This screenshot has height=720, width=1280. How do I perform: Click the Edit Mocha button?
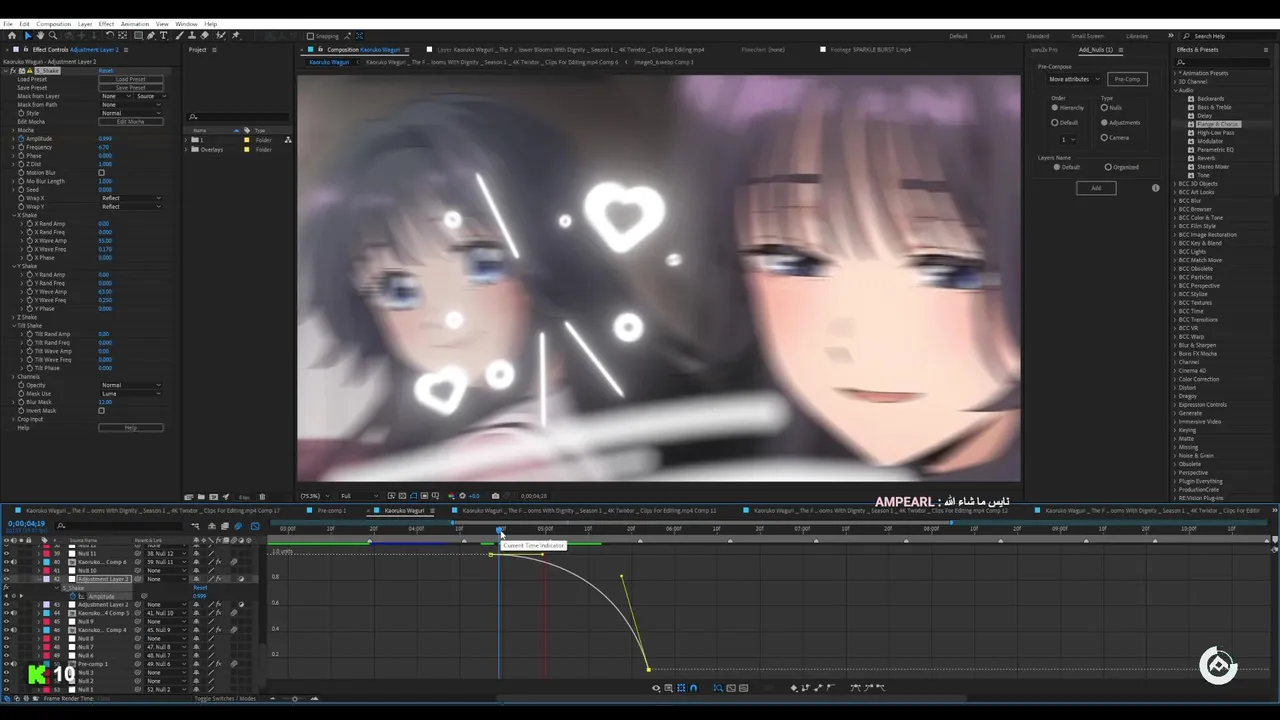coord(130,122)
